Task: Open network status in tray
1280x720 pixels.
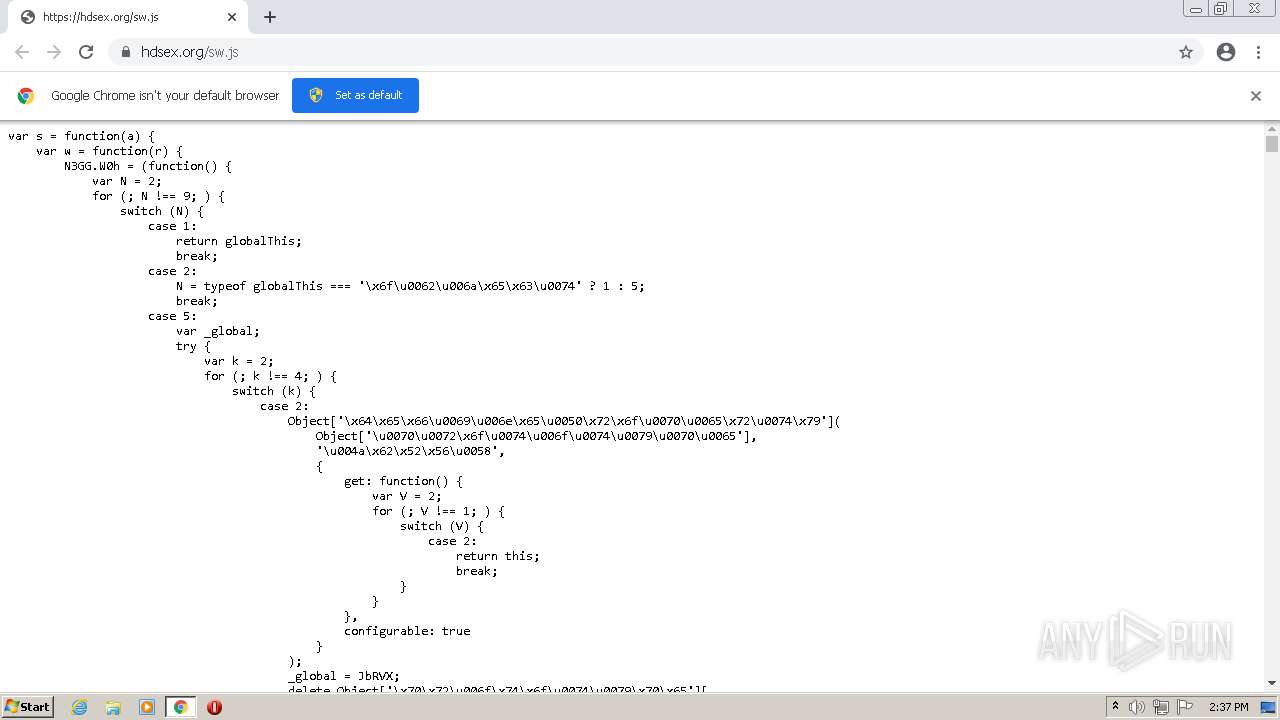Action: pyautogui.click(x=1161, y=707)
